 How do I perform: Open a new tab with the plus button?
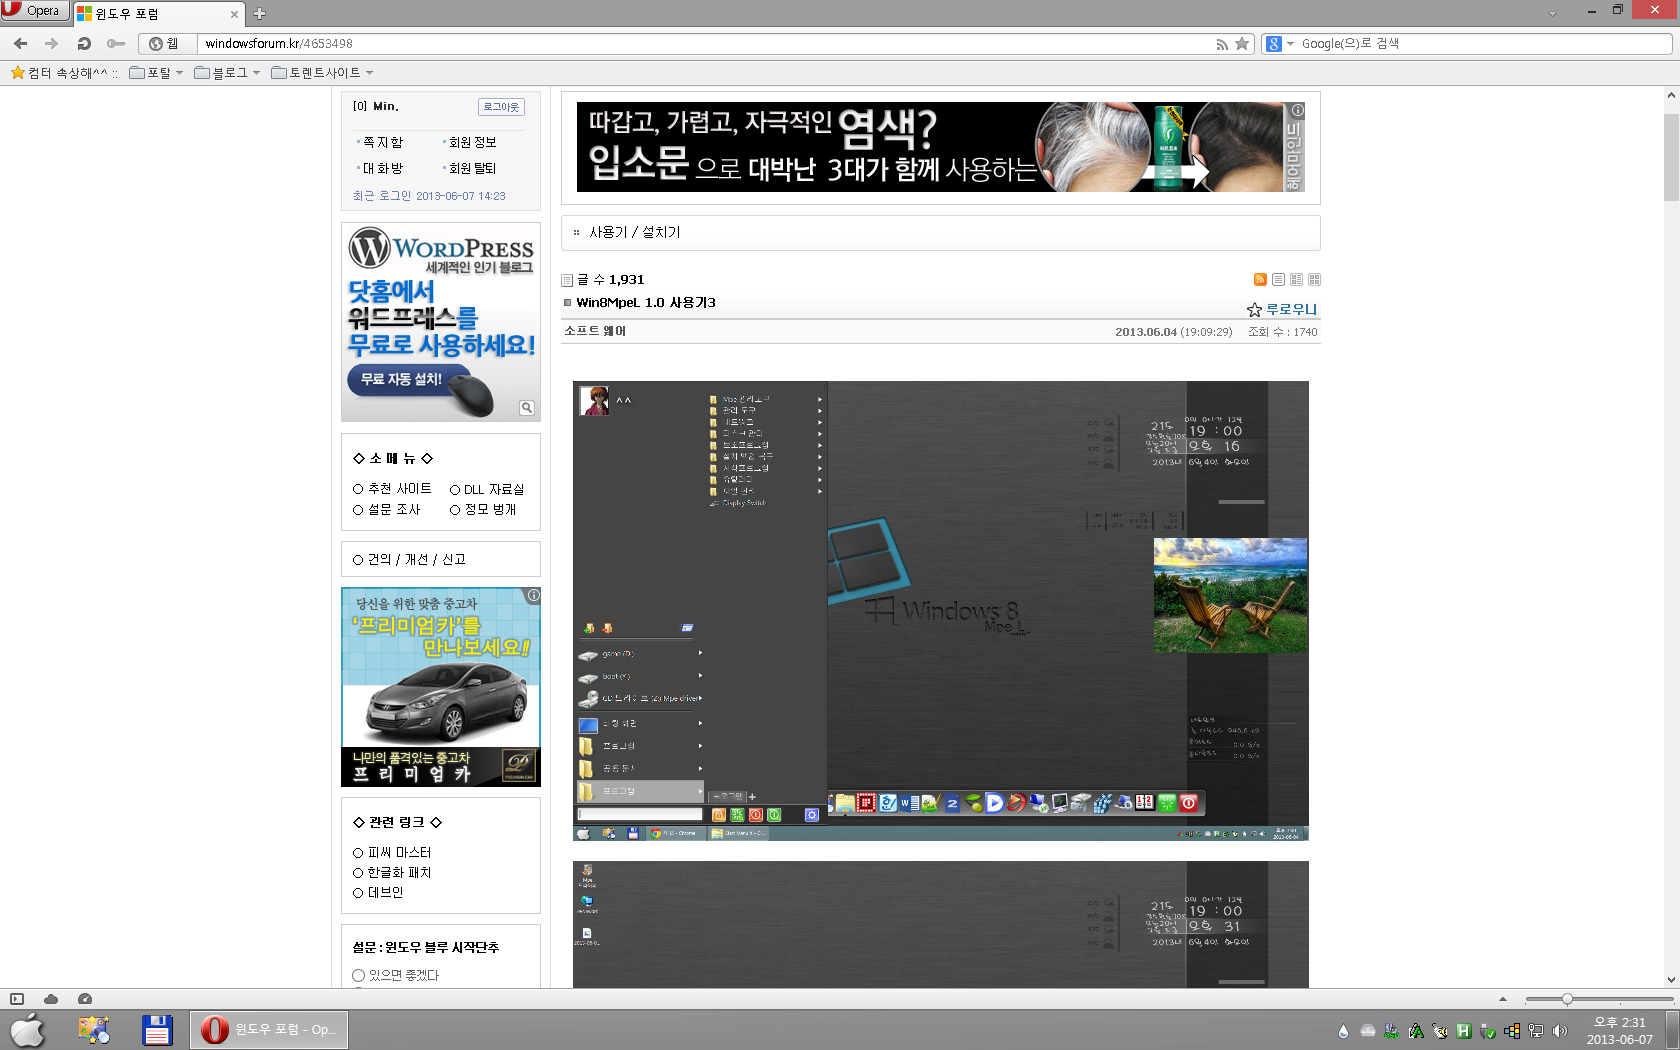(259, 13)
